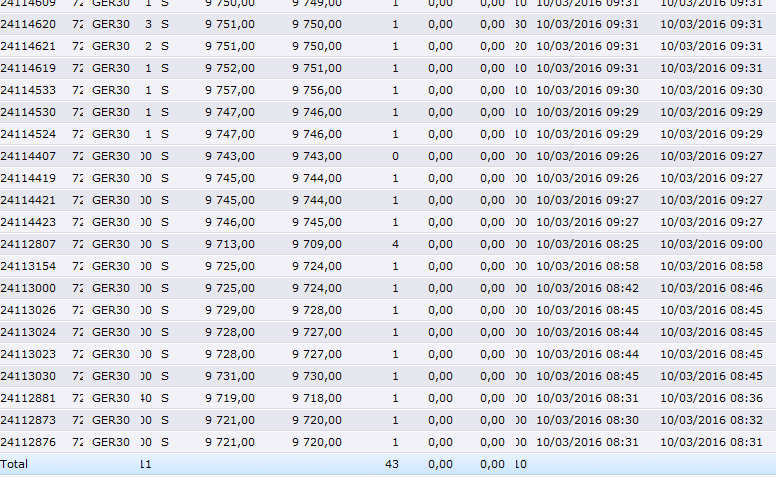776x477 pixels.
Task: Click quantity 2 in row 24114621
Action: click(x=148, y=47)
